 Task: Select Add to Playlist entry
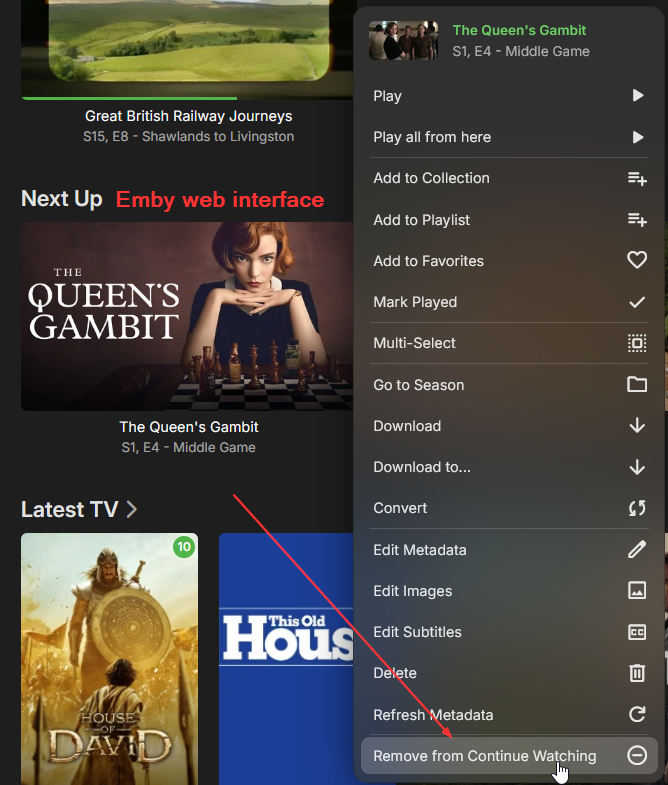coord(509,220)
